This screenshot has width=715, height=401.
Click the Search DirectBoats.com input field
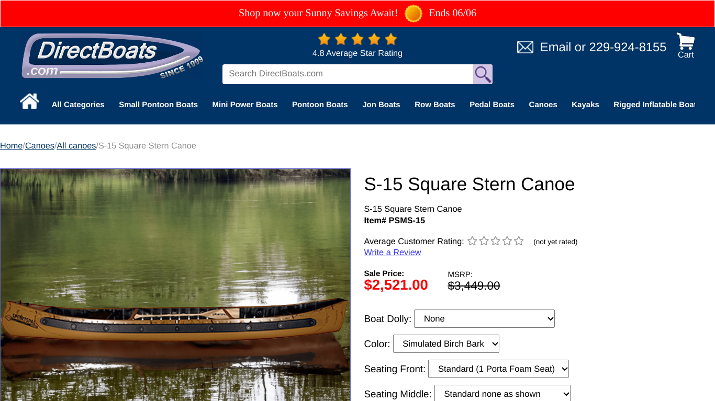tap(347, 74)
